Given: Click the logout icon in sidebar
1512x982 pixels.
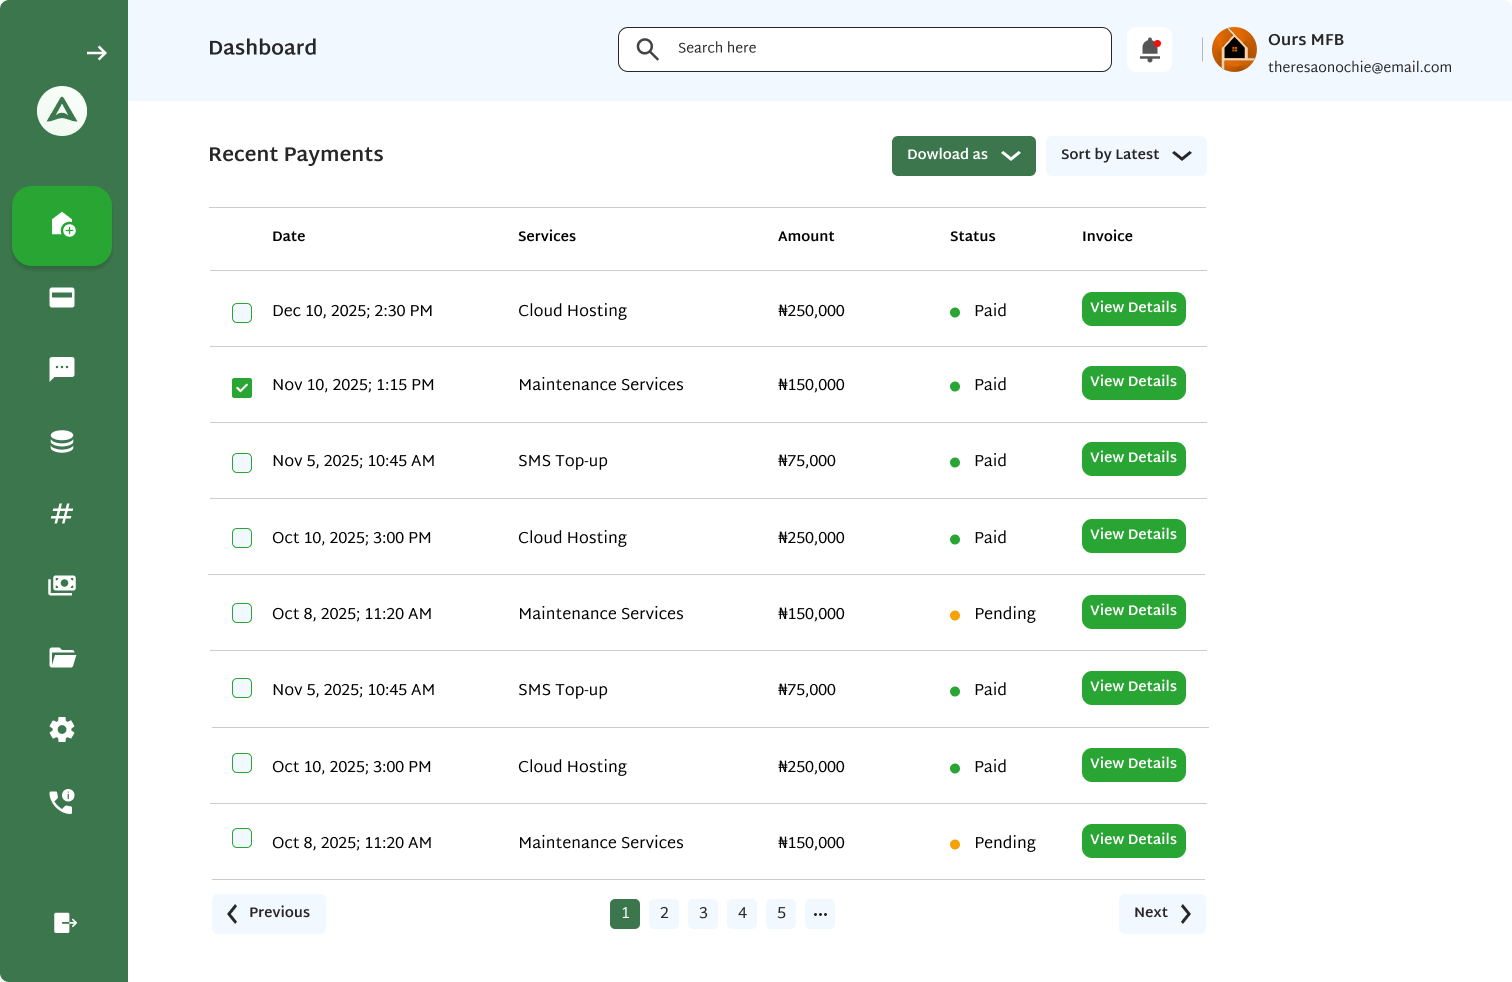Looking at the screenshot, I should 65,922.
